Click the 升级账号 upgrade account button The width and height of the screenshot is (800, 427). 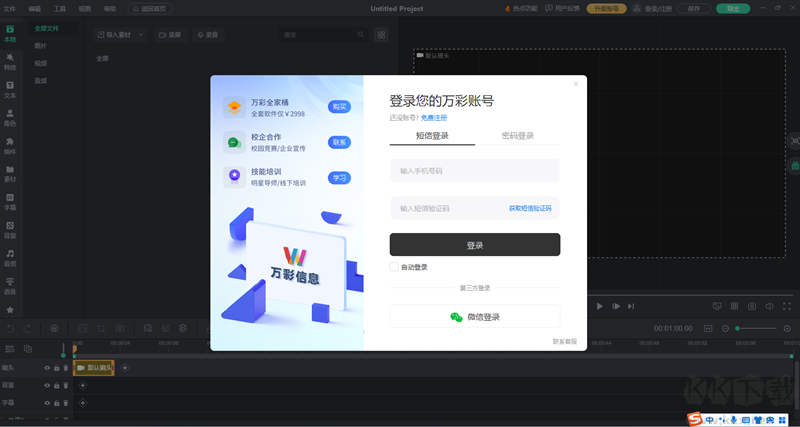606,9
